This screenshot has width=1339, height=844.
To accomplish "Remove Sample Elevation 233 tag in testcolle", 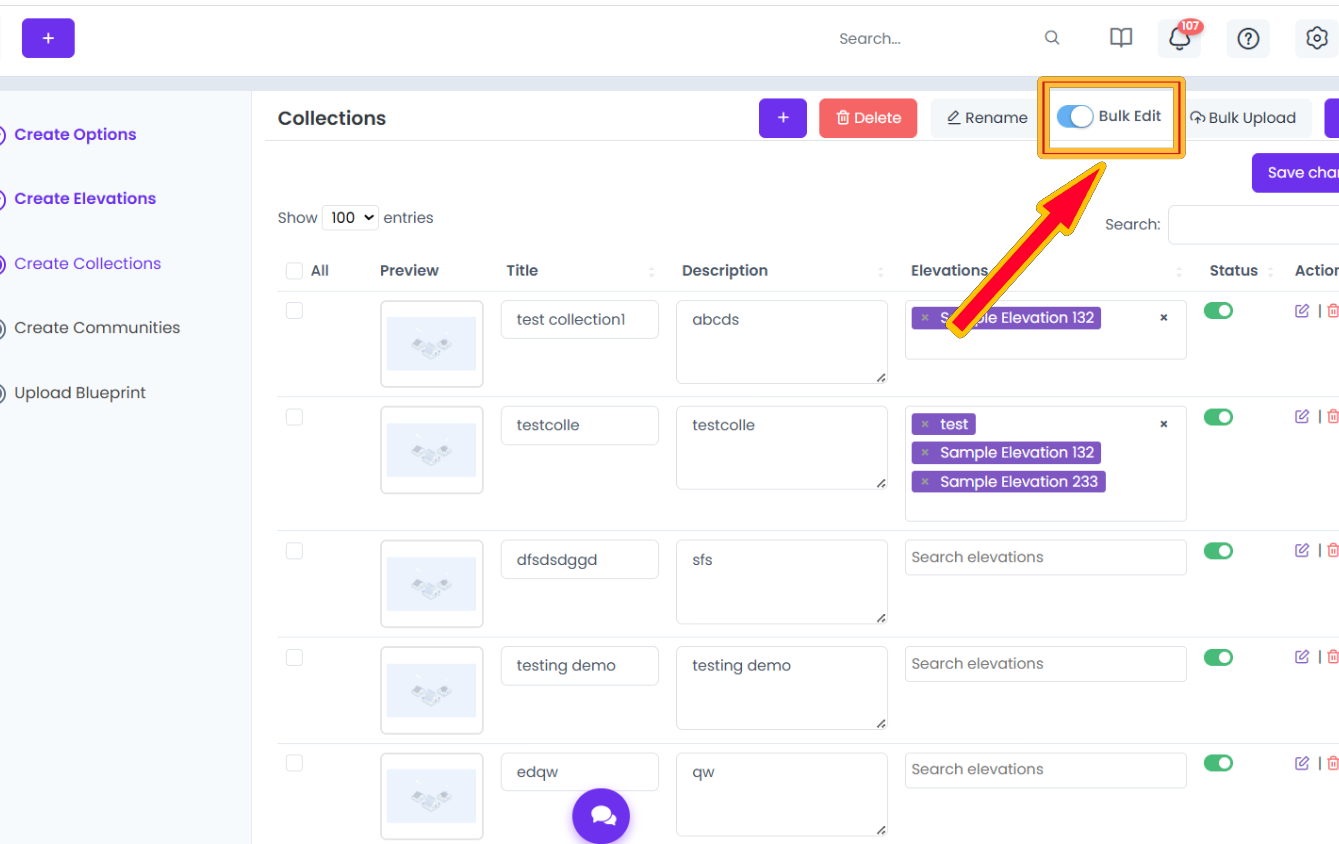I will (x=925, y=482).
